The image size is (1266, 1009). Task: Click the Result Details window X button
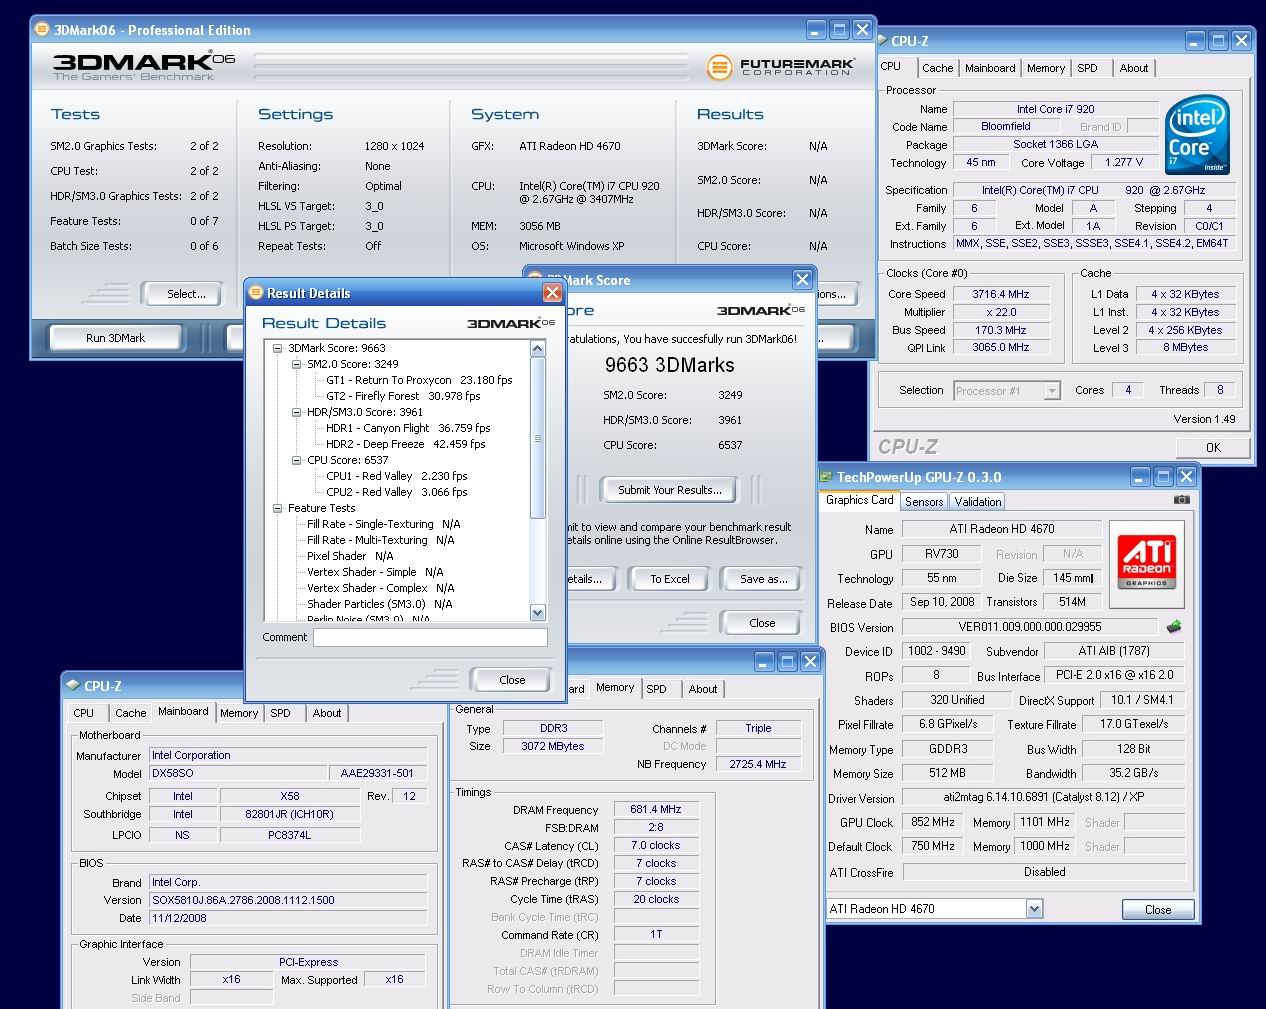tap(552, 292)
